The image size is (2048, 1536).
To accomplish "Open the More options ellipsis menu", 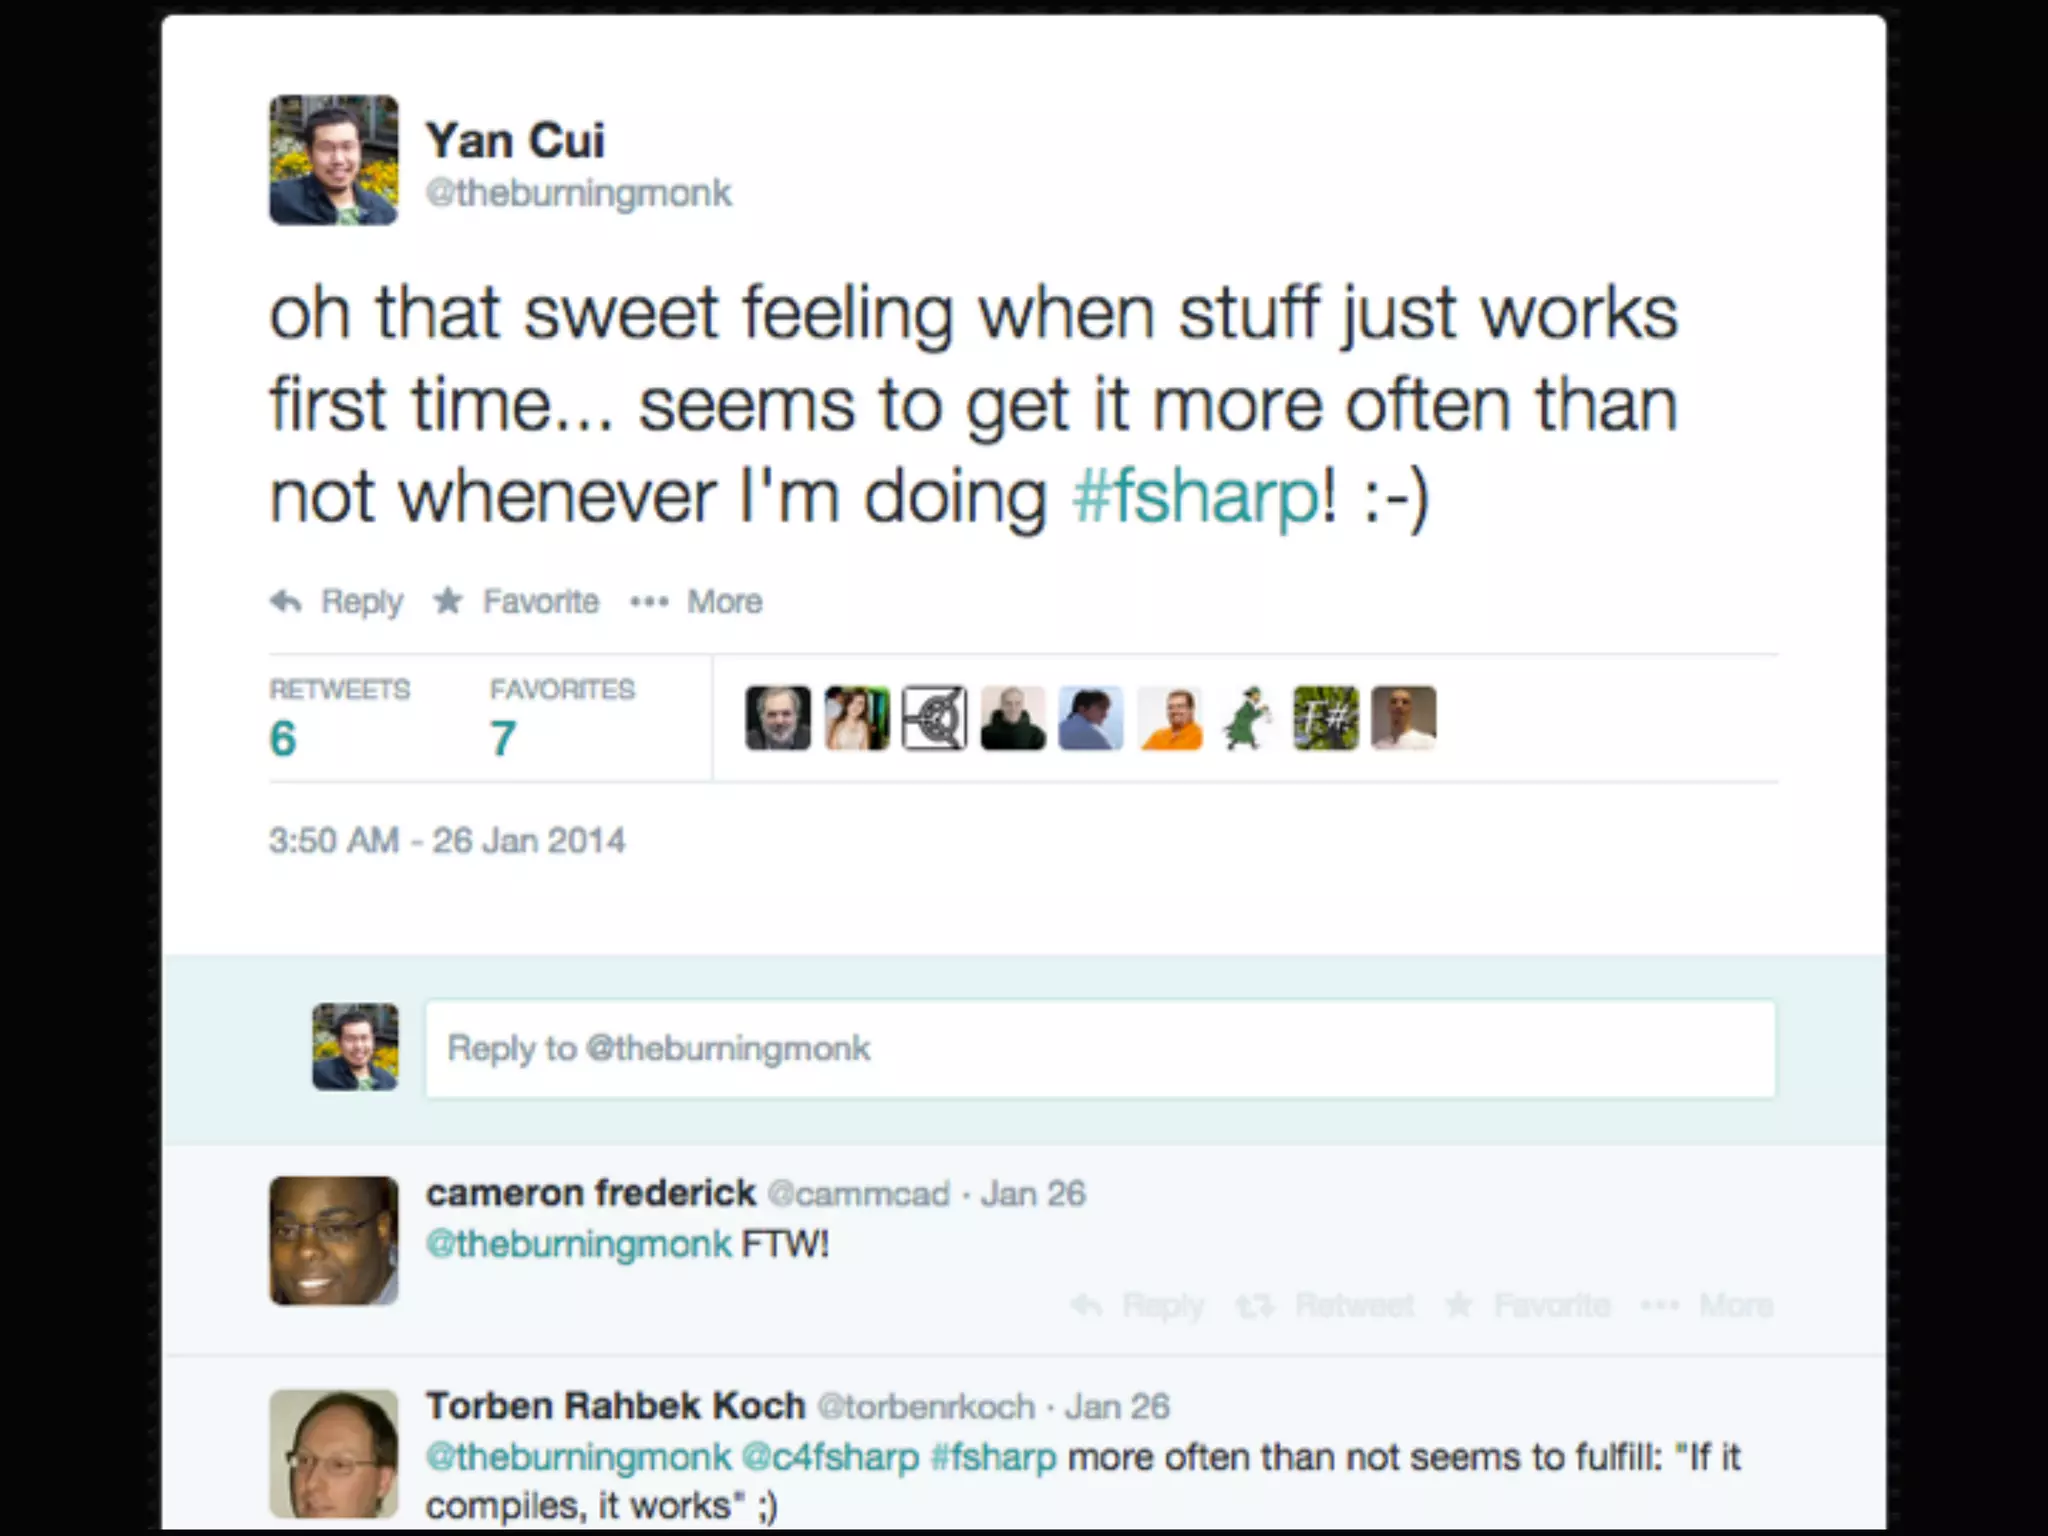I will 649,601.
